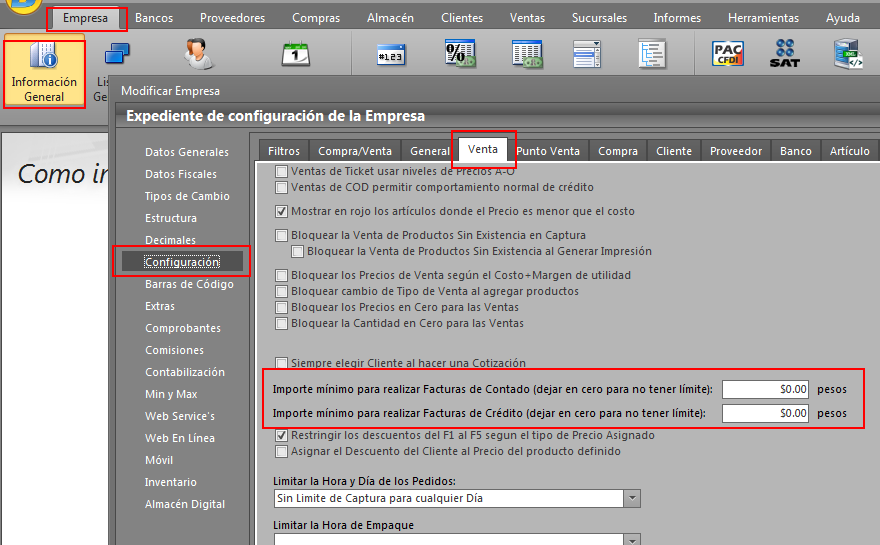Screen dimensions: 880x545
Task: Open the Ayuda menu
Action: (x=842, y=18)
